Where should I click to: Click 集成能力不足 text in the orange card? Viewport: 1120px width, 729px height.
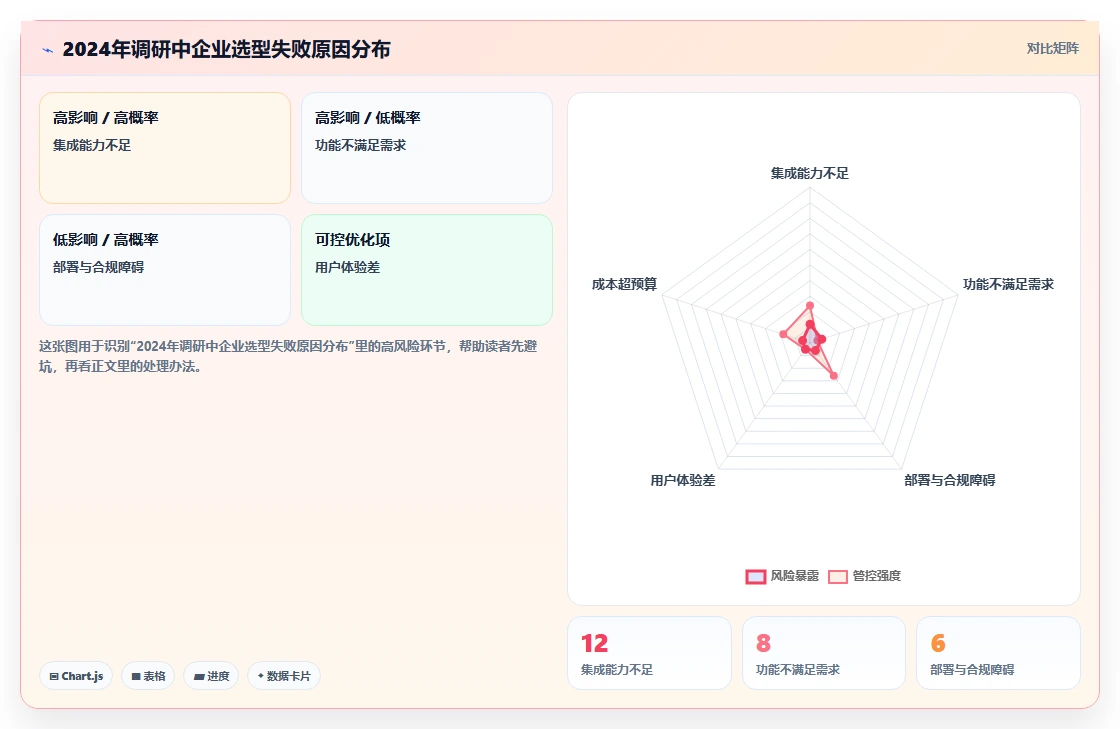tap(92, 145)
